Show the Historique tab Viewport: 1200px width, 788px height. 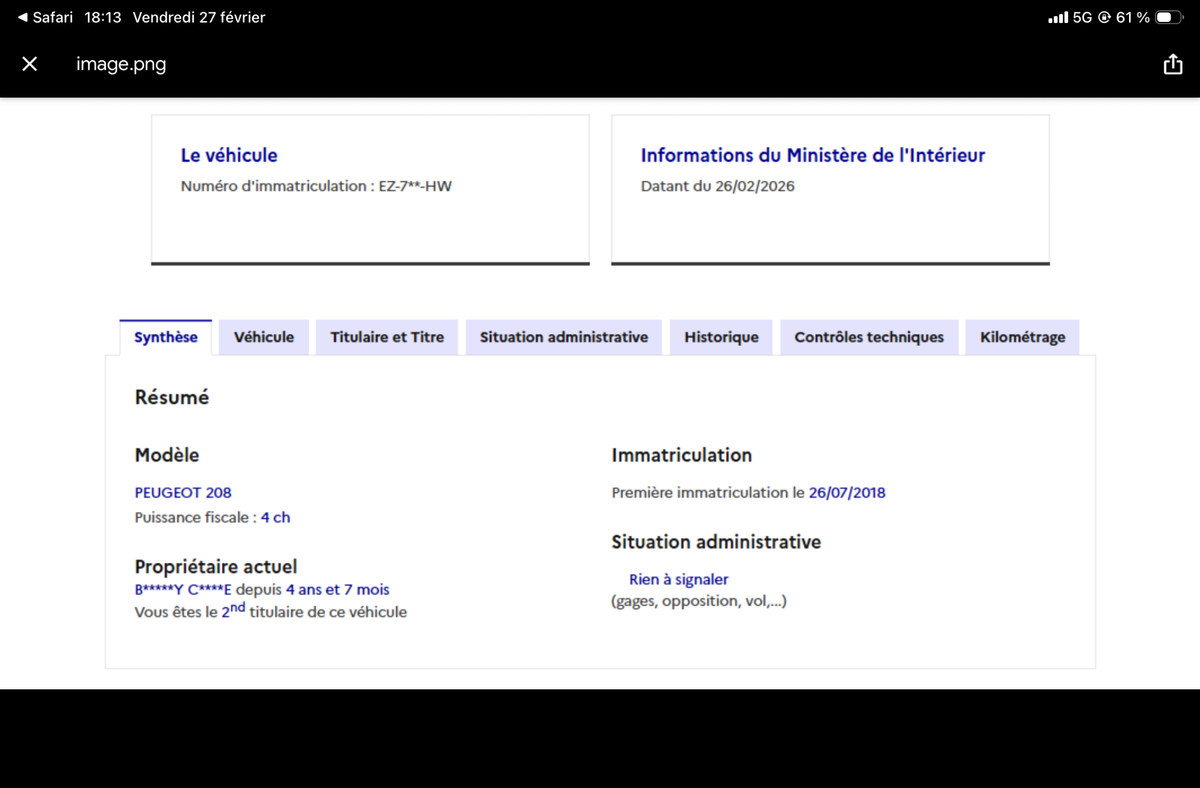pyautogui.click(x=721, y=337)
